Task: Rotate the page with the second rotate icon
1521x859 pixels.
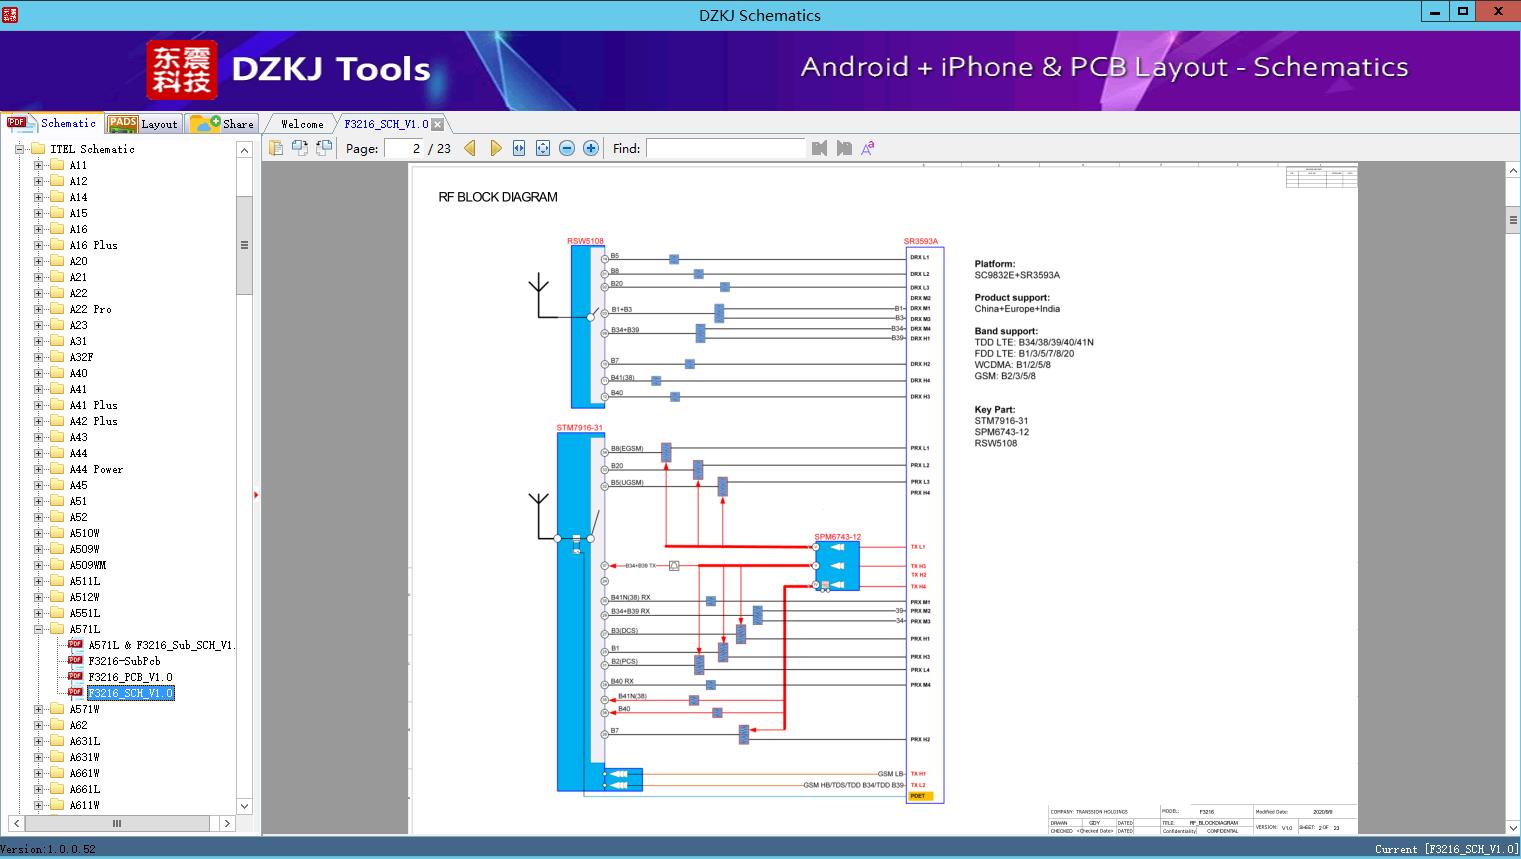Action: pos(323,148)
